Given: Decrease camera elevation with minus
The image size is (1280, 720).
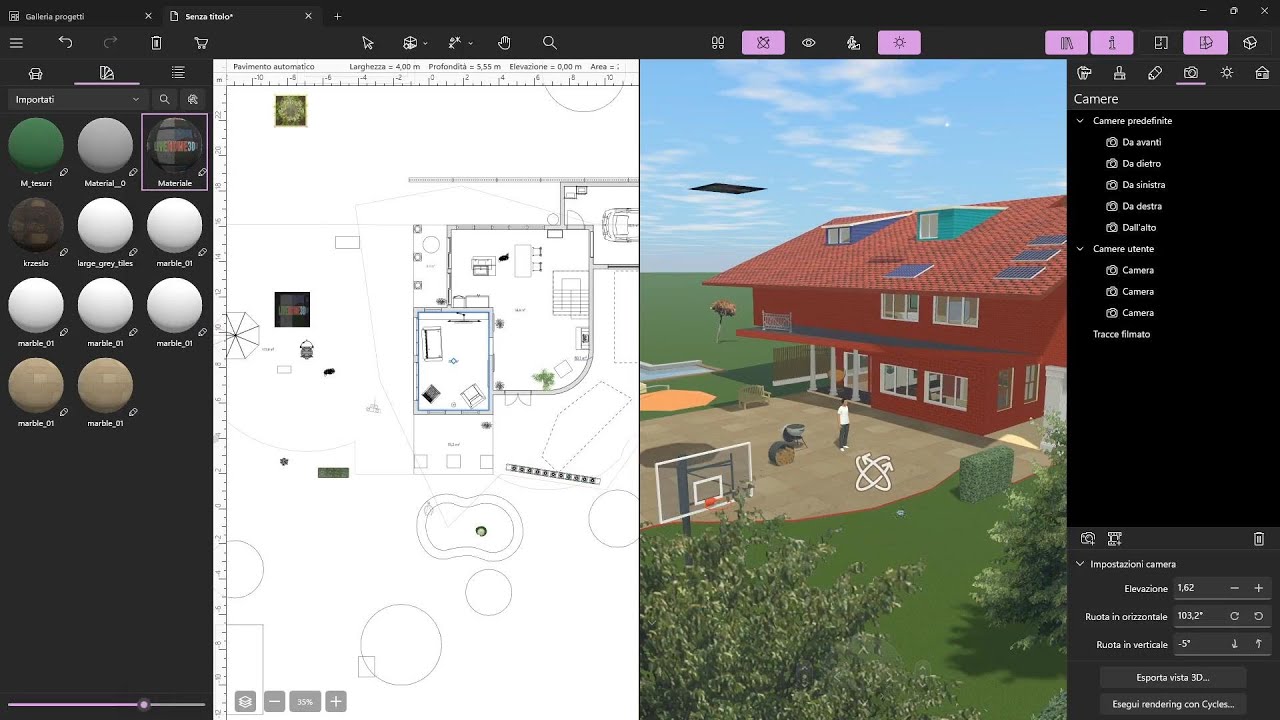Looking at the screenshot, I should 1235,589.
